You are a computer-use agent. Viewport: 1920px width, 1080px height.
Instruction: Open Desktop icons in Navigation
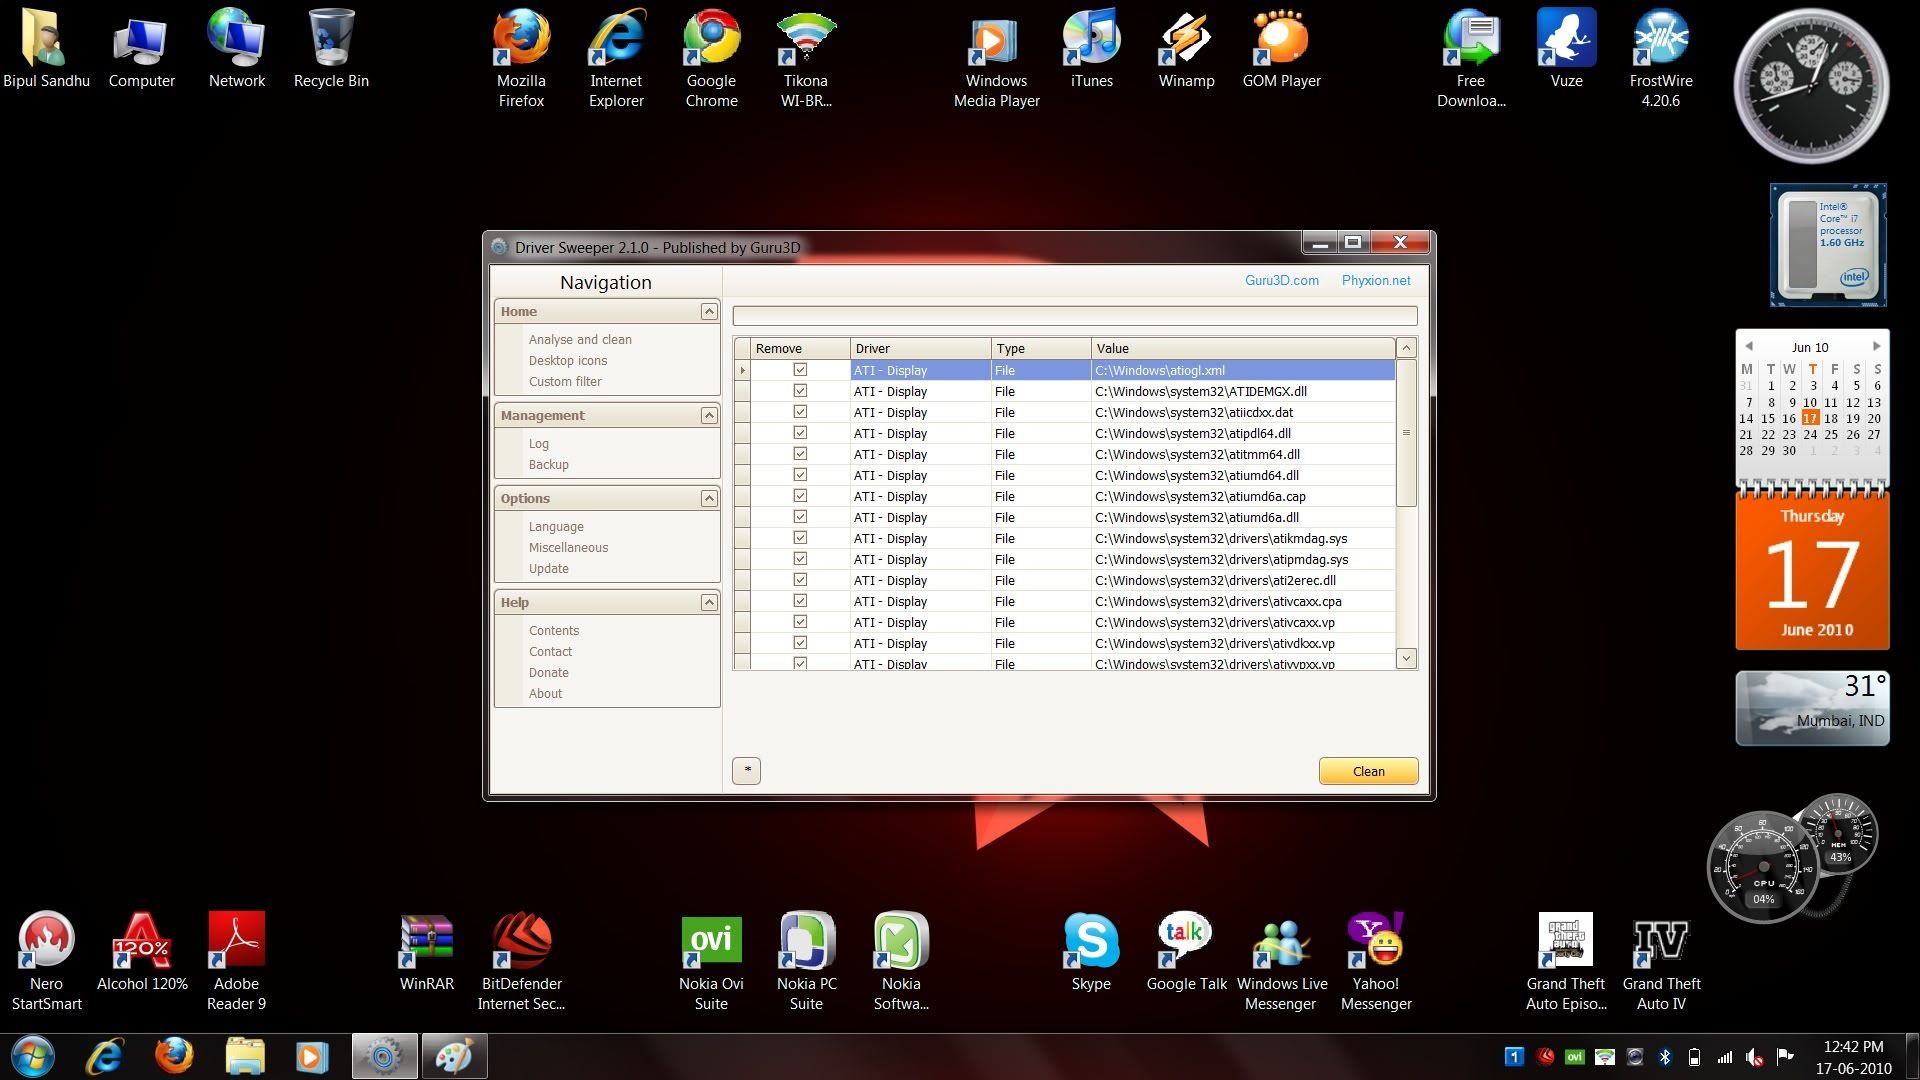(x=568, y=361)
